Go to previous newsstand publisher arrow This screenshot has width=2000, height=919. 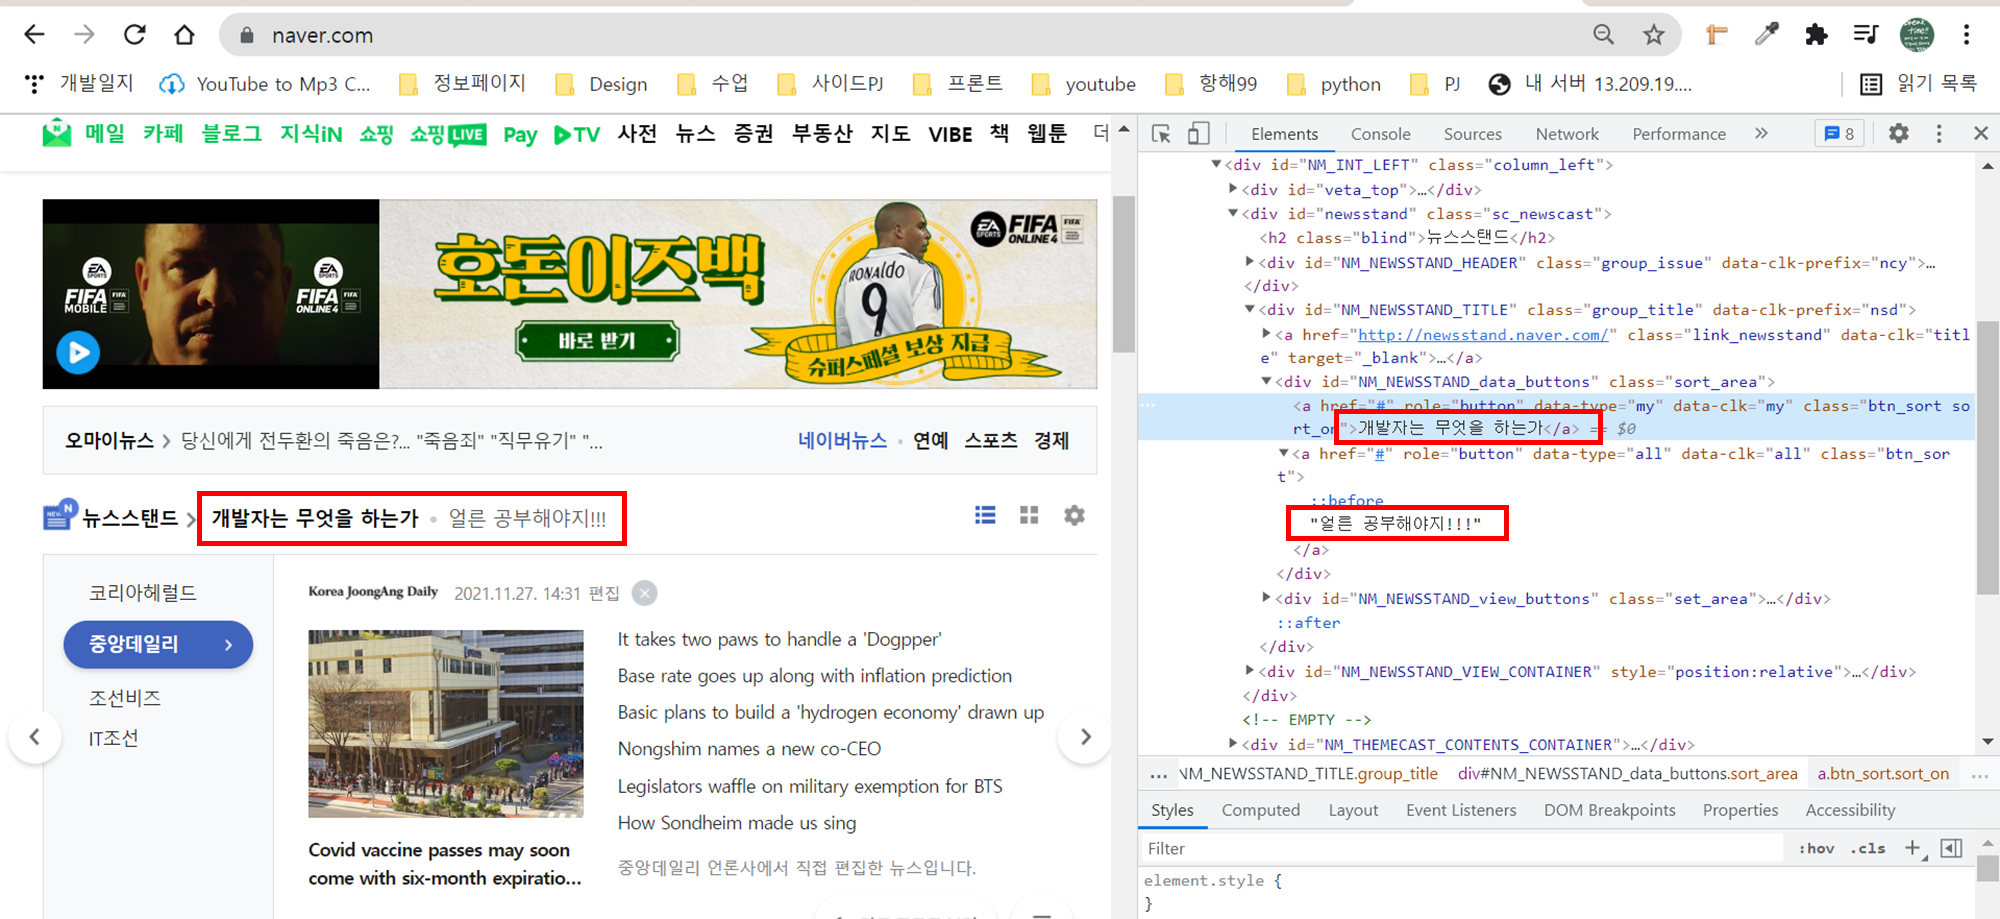click(35, 737)
